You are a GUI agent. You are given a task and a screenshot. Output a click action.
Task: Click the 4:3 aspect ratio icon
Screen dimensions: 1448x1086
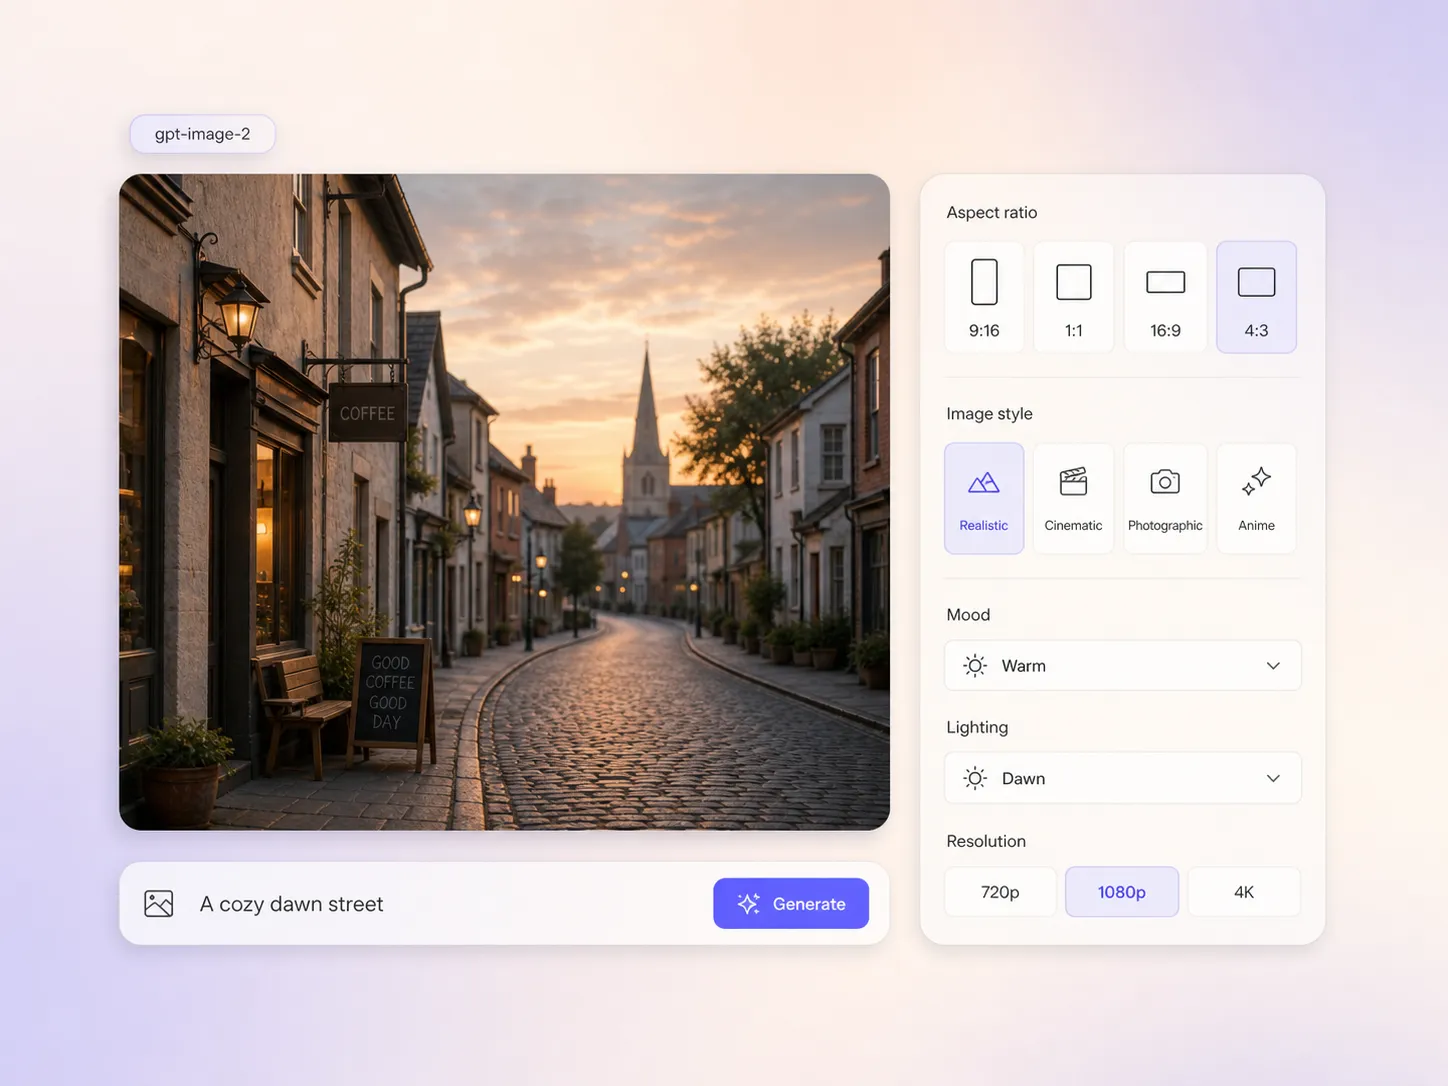point(1256,282)
